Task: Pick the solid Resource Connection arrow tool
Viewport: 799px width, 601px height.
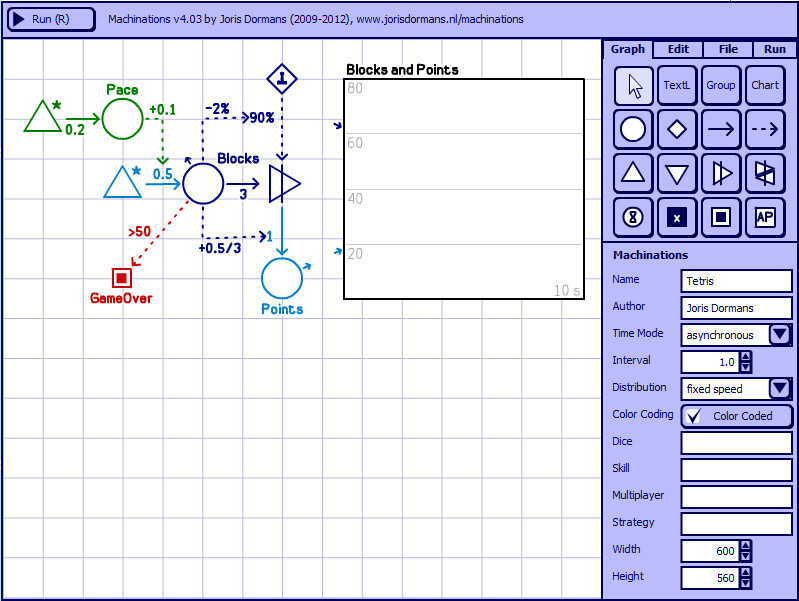Action: click(721, 129)
